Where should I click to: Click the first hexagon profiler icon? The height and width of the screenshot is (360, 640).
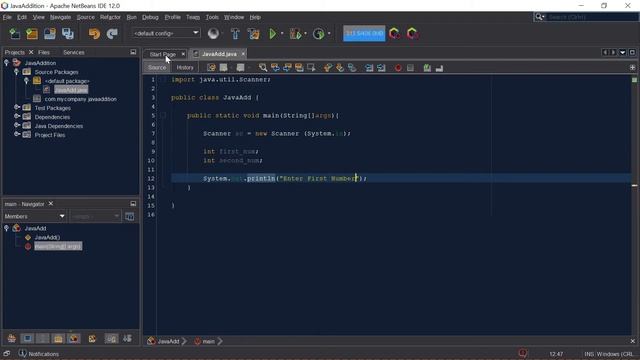coord(394,33)
